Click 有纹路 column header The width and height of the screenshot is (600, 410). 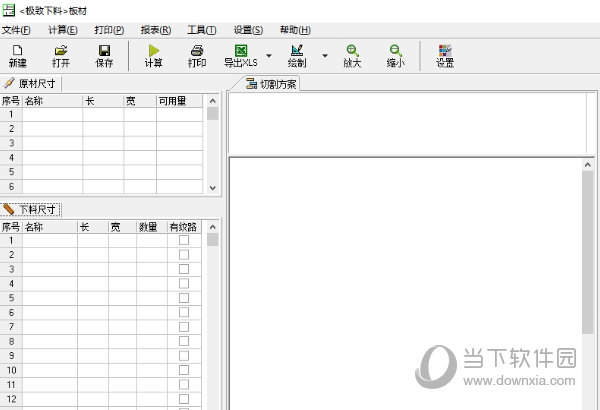184,227
